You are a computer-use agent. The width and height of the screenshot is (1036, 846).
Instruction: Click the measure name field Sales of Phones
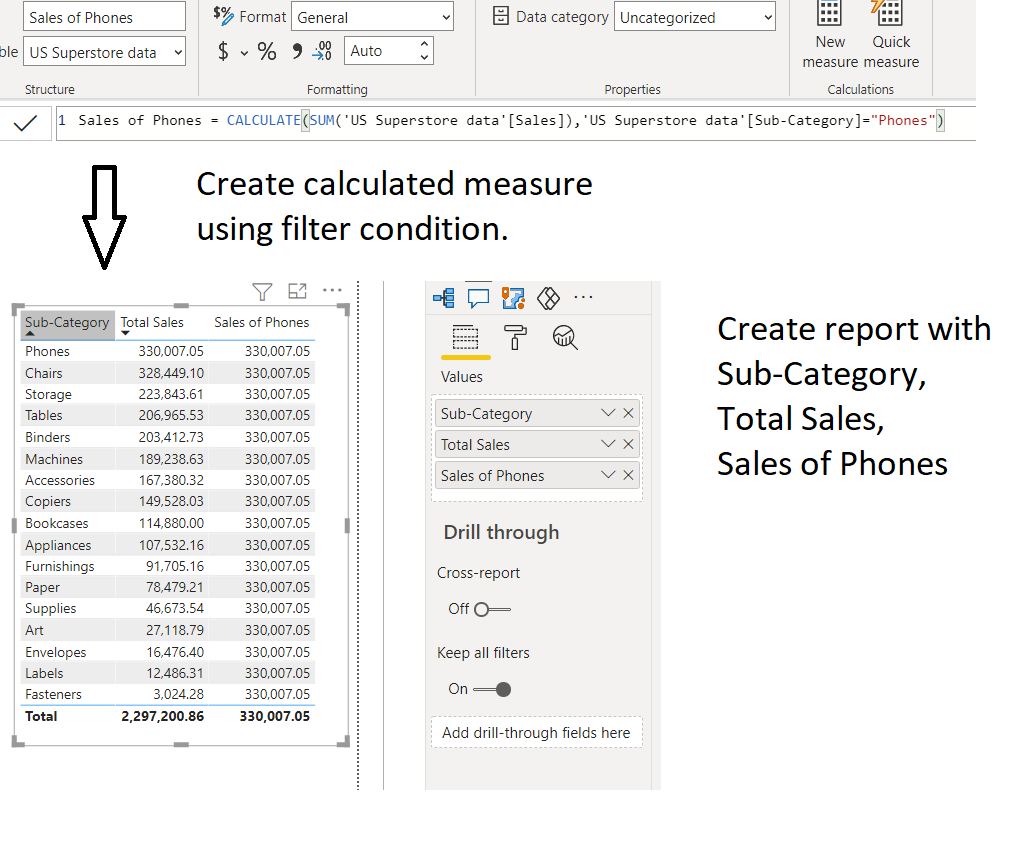[104, 17]
